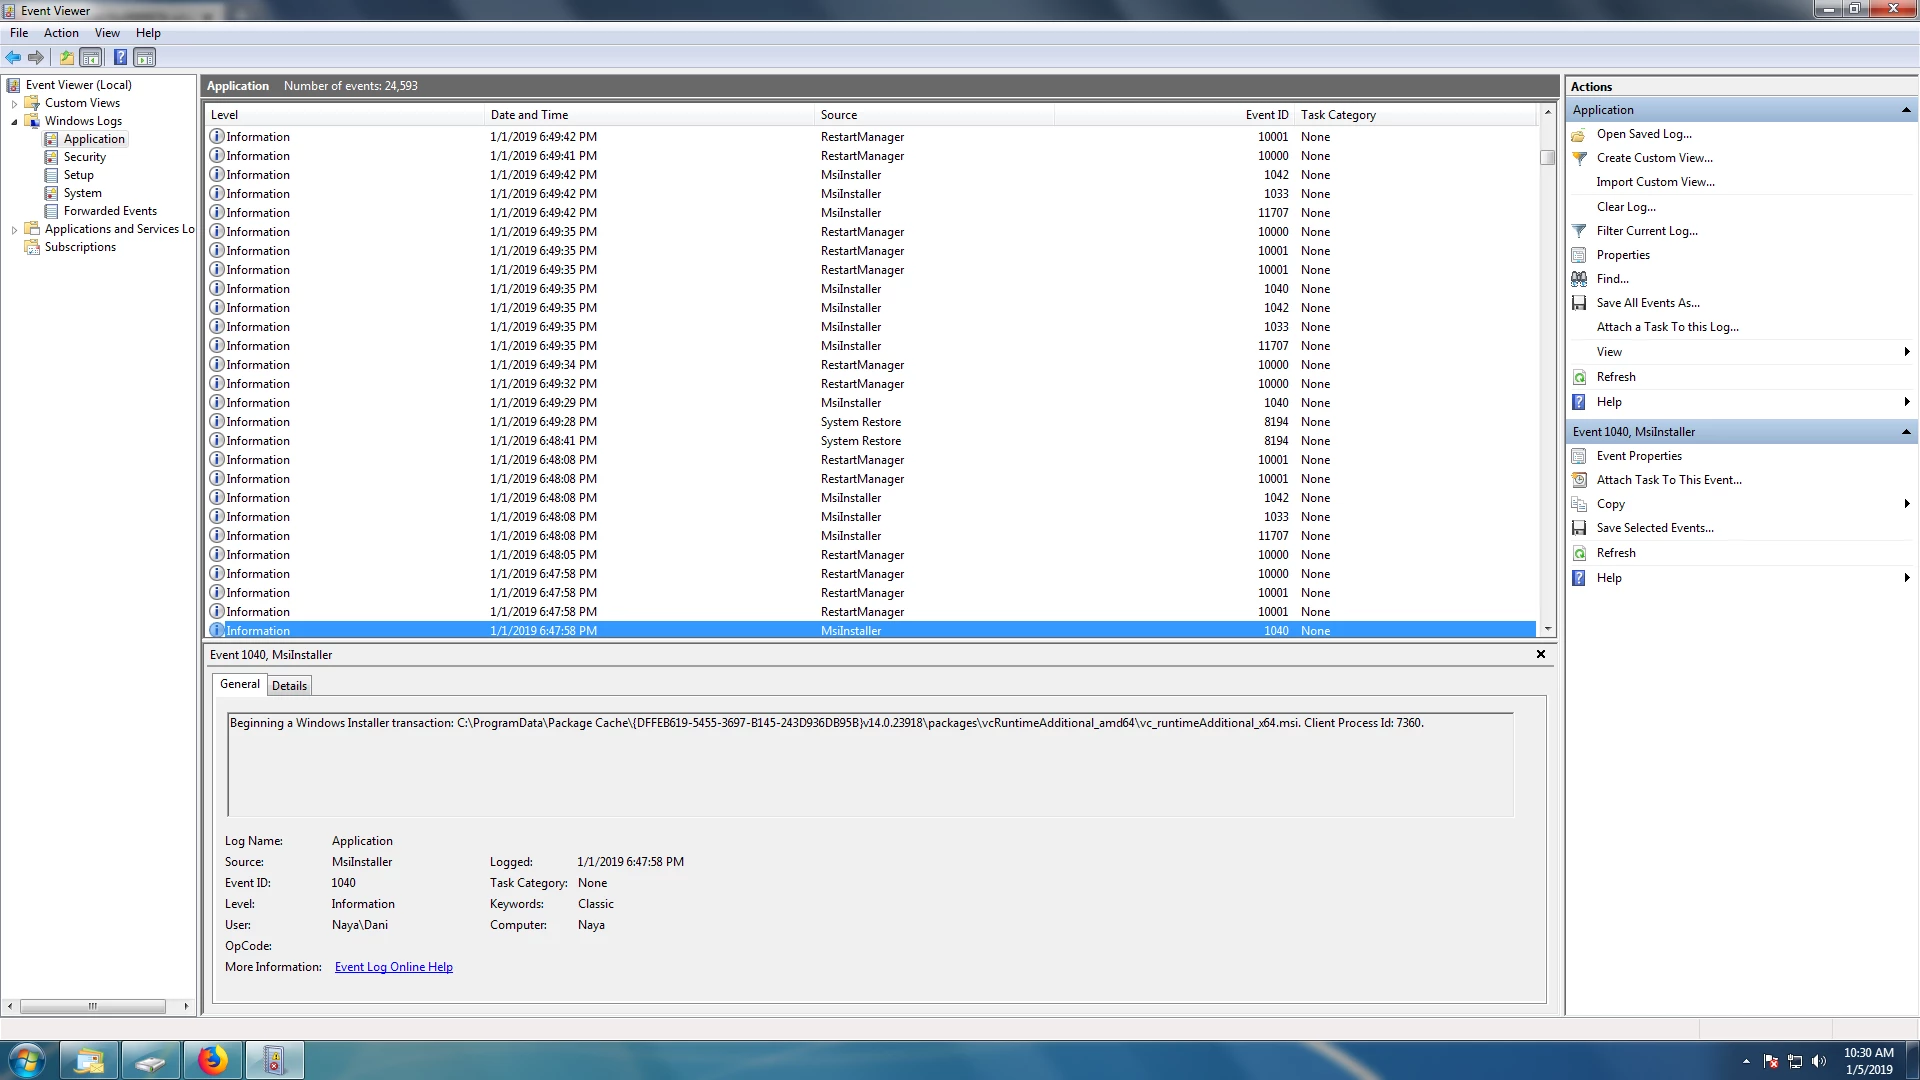The image size is (1920, 1080).
Task: Click the Up One Level folder icon
Action: pyautogui.click(x=66, y=57)
